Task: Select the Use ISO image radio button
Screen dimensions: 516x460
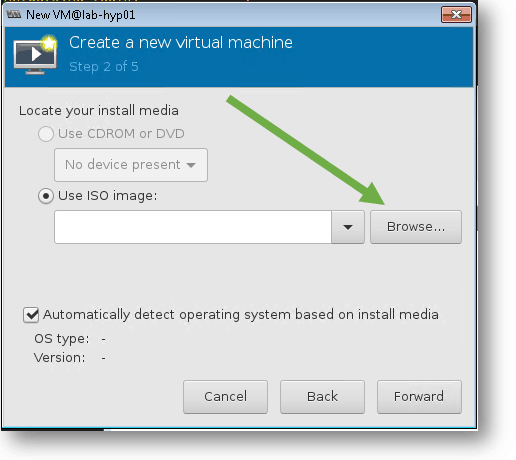Action: pos(46,196)
